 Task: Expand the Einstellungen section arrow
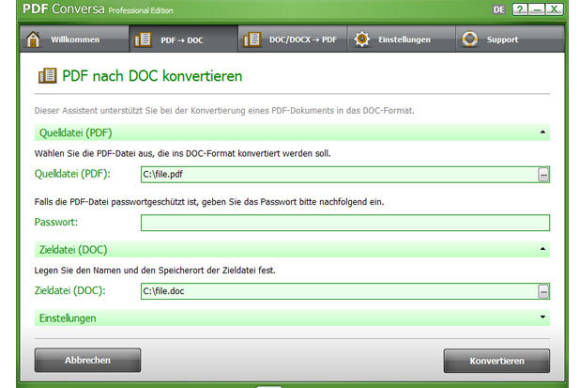coord(543,317)
